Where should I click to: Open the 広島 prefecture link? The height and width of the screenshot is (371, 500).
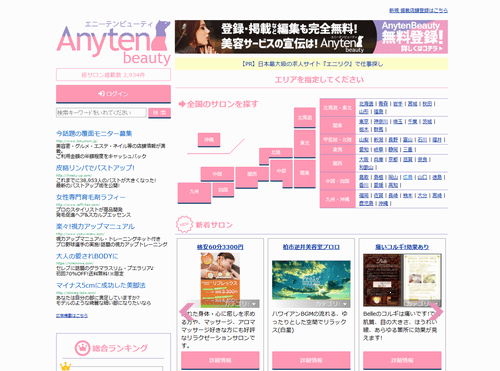[x=408, y=177]
